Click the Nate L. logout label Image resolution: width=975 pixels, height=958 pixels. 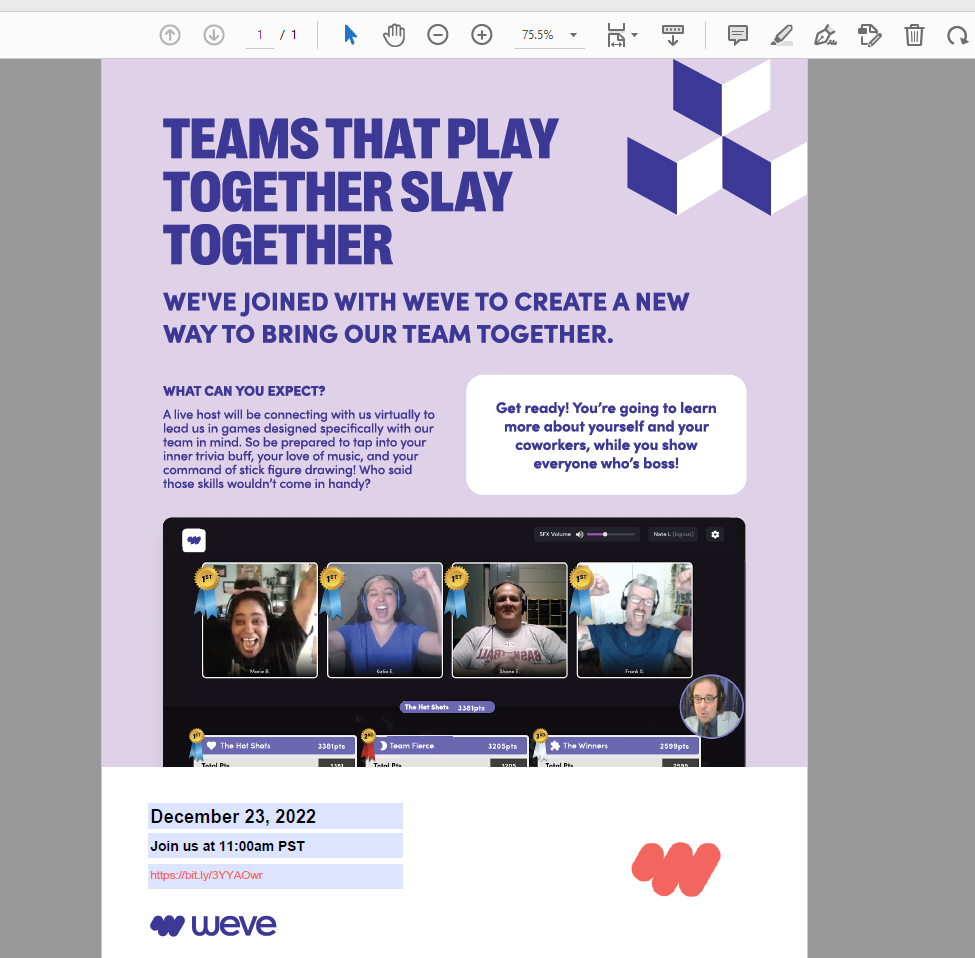(x=673, y=535)
